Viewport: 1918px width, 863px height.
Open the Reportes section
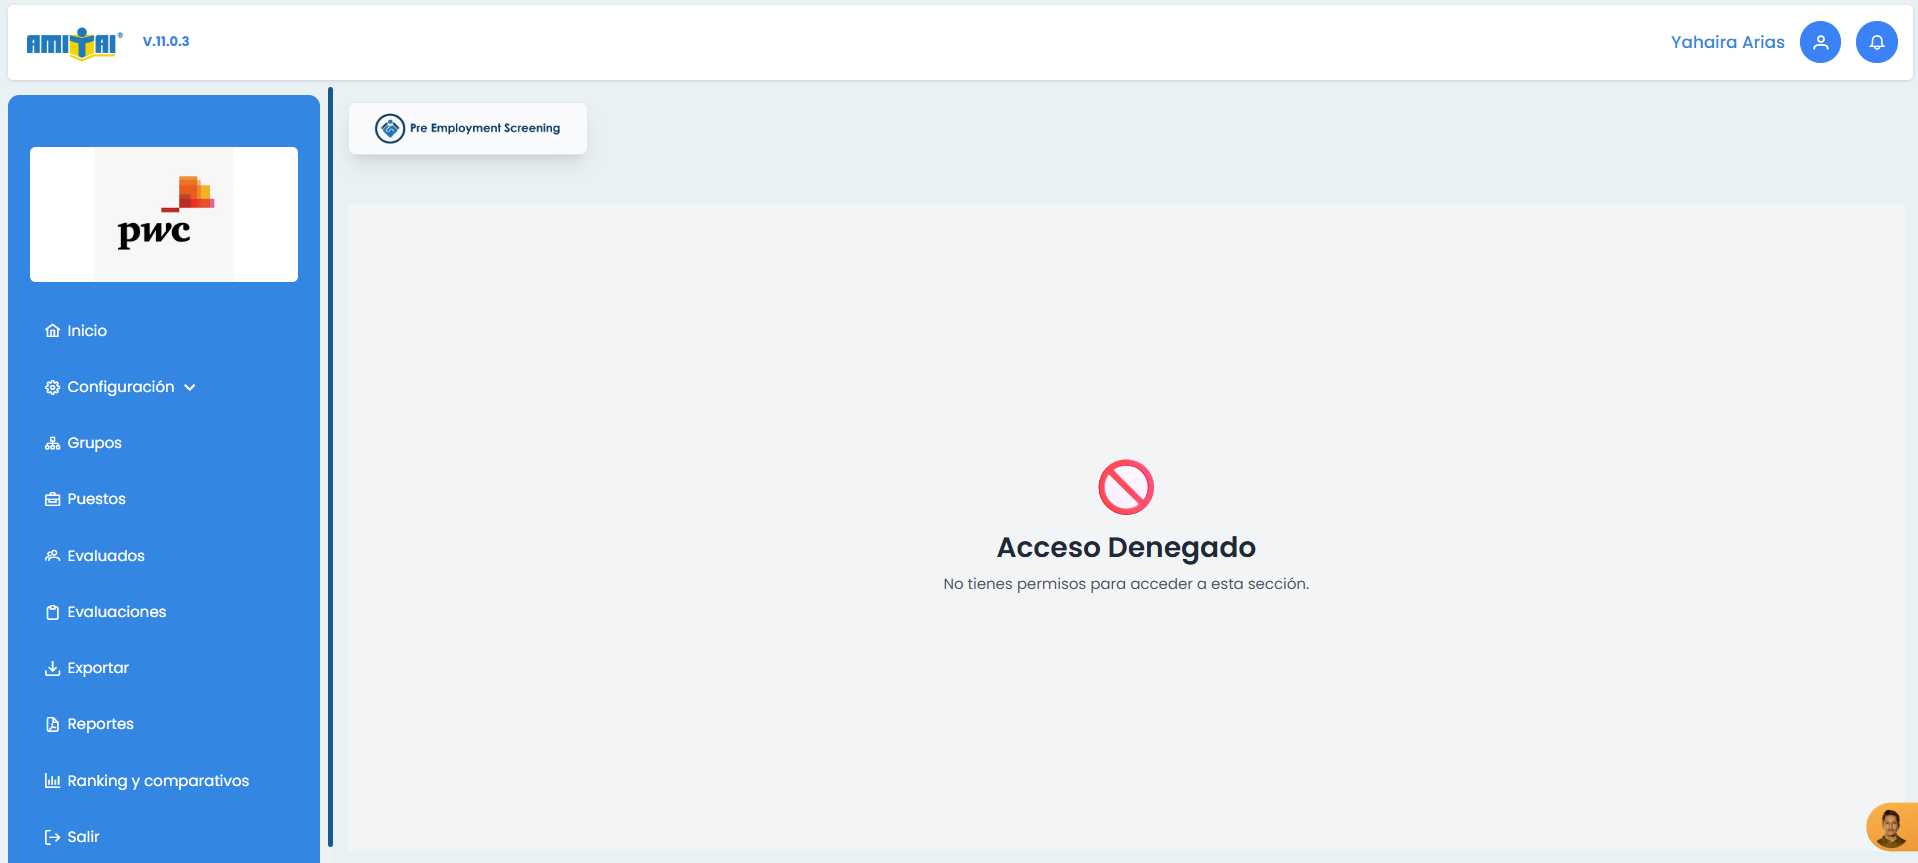(100, 724)
